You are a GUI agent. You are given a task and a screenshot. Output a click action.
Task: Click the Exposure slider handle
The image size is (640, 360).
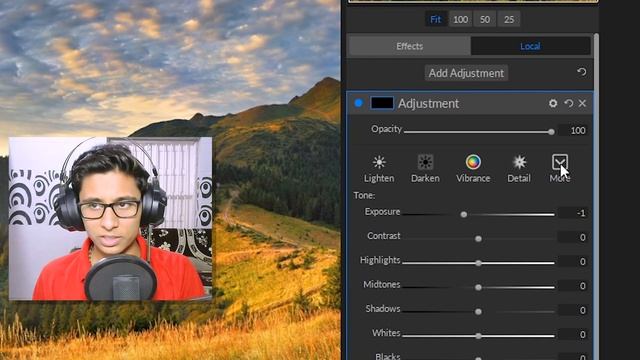[464, 214]
